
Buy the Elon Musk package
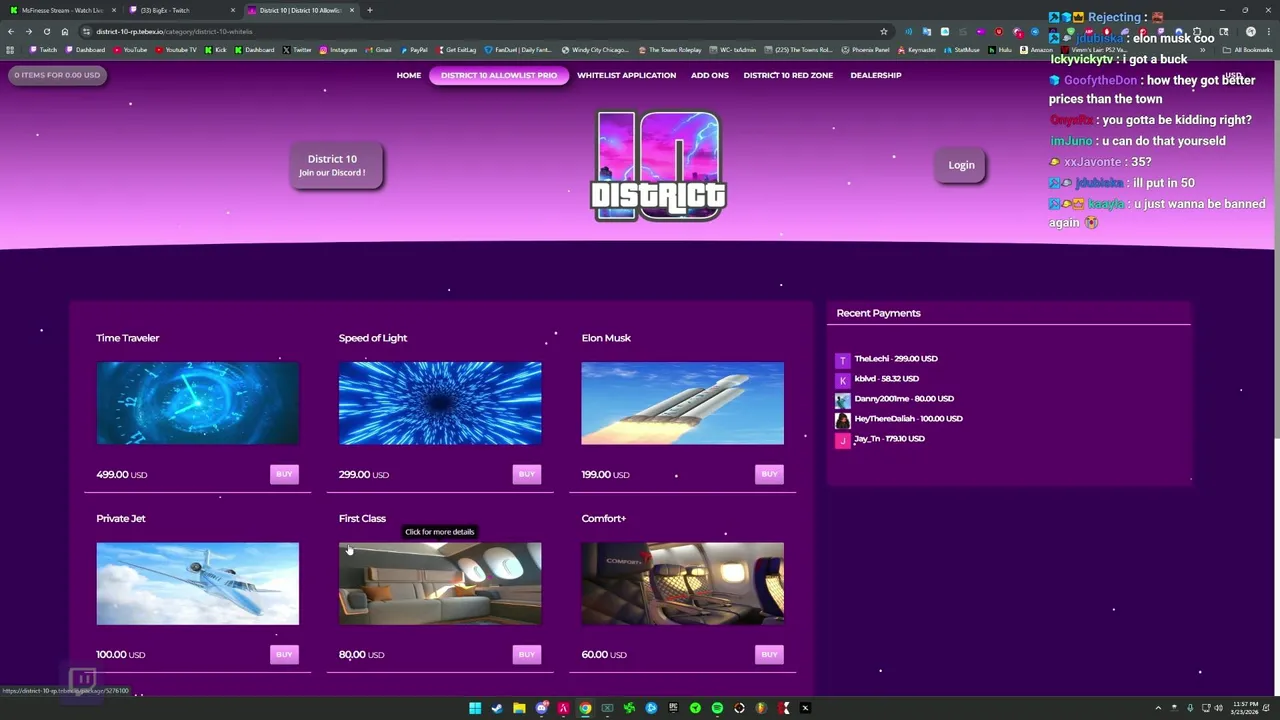point(769,474)
